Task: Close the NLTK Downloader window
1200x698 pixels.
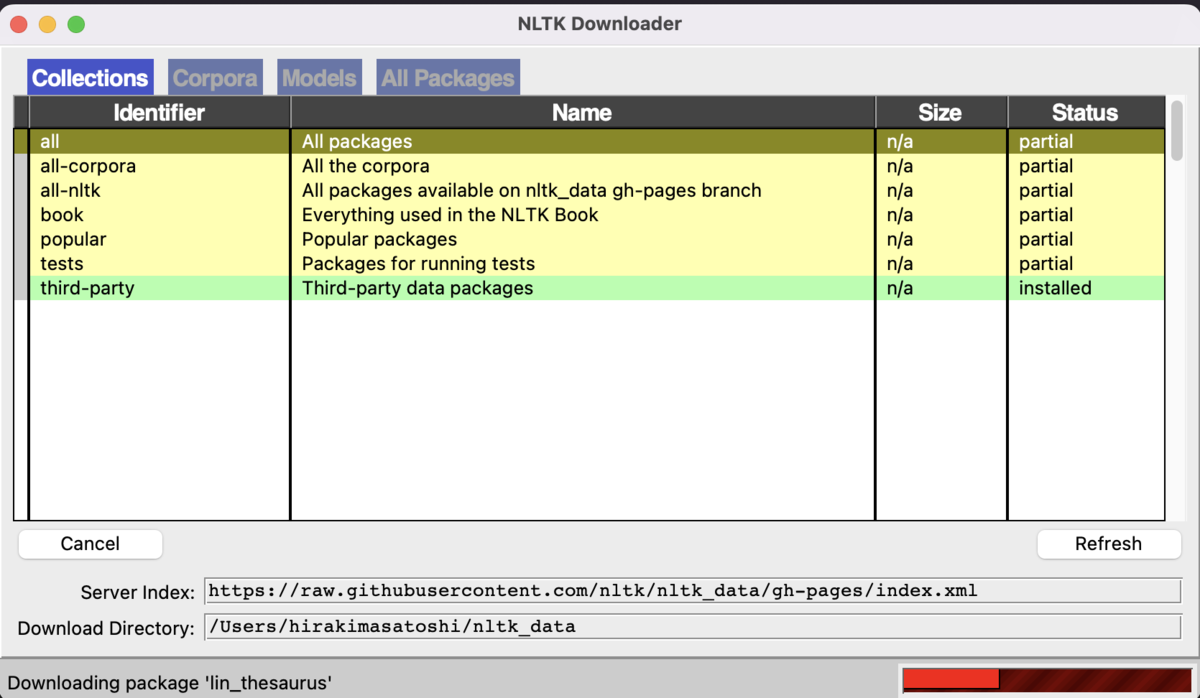Action: click(x=19, y=24)
